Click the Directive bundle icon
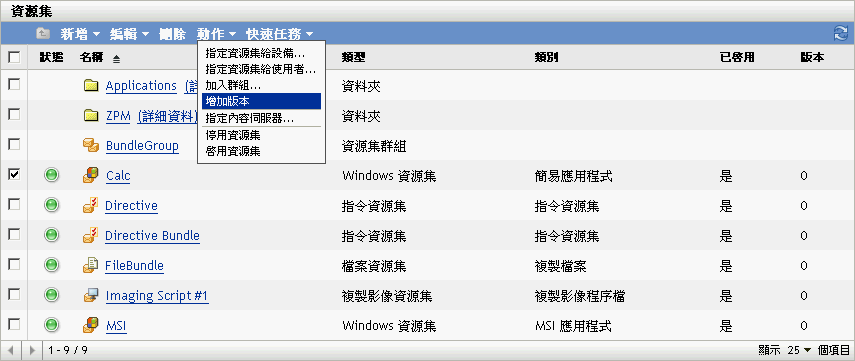 pyautogui.click(x=91, y=205)
